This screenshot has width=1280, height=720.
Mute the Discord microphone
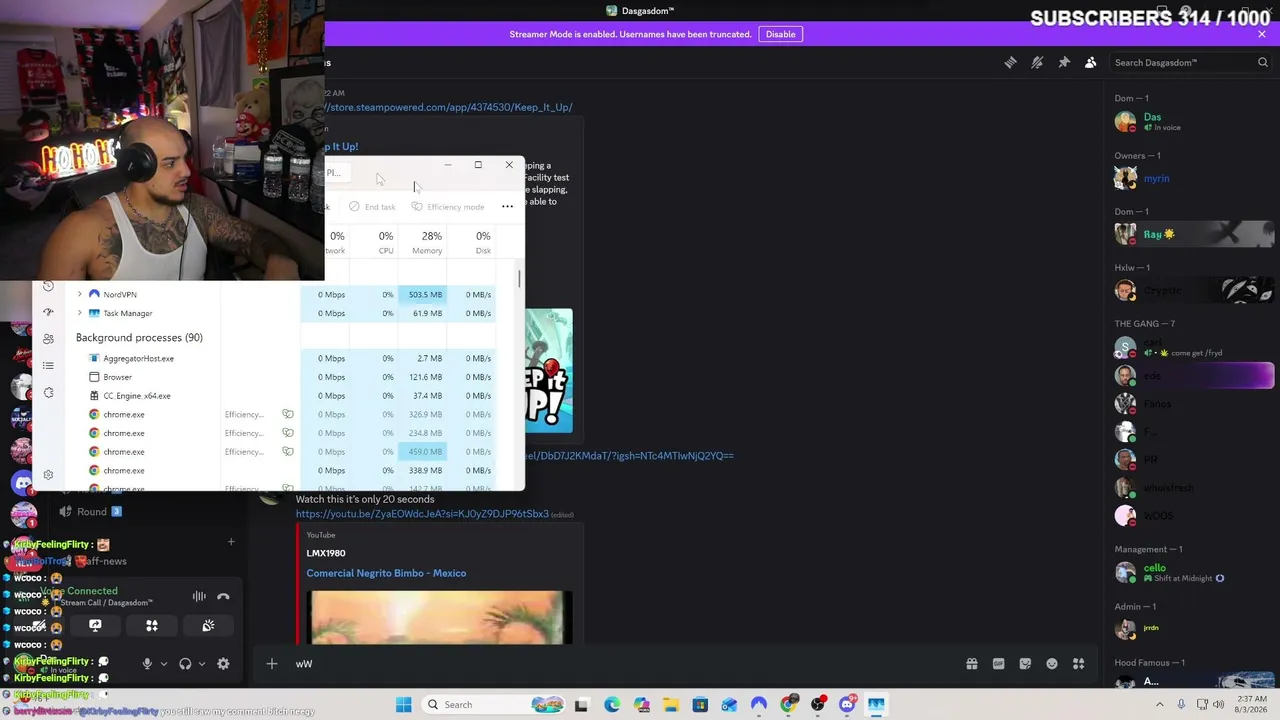coord(147,663)
